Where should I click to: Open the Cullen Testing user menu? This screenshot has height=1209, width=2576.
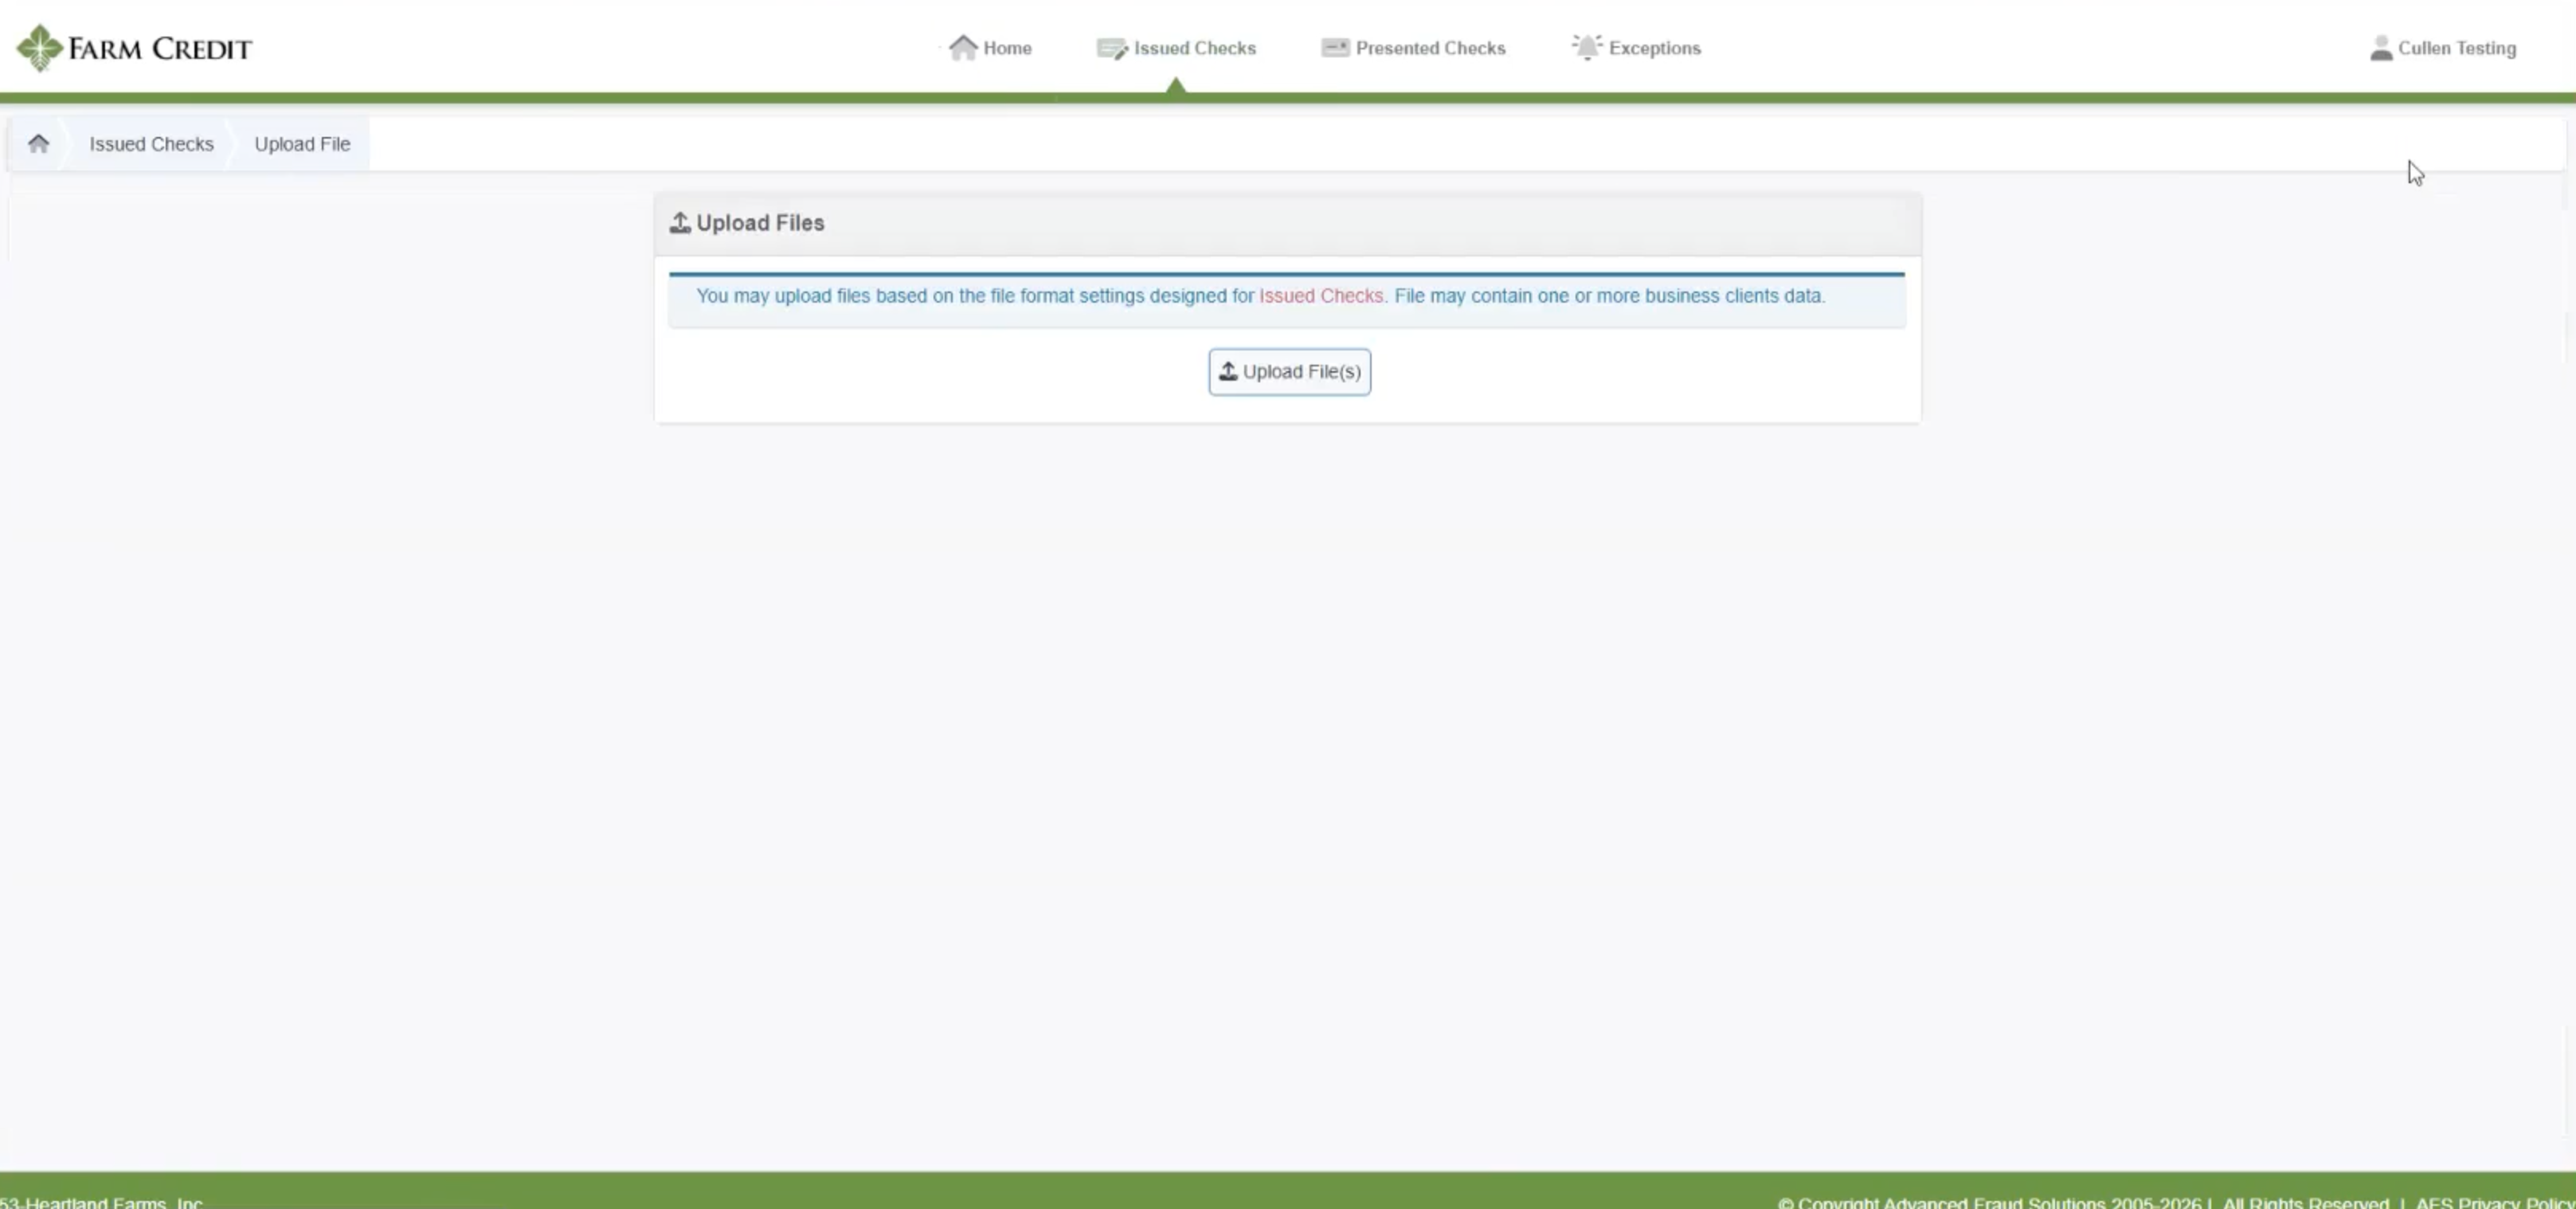(x=2456, y=48)
